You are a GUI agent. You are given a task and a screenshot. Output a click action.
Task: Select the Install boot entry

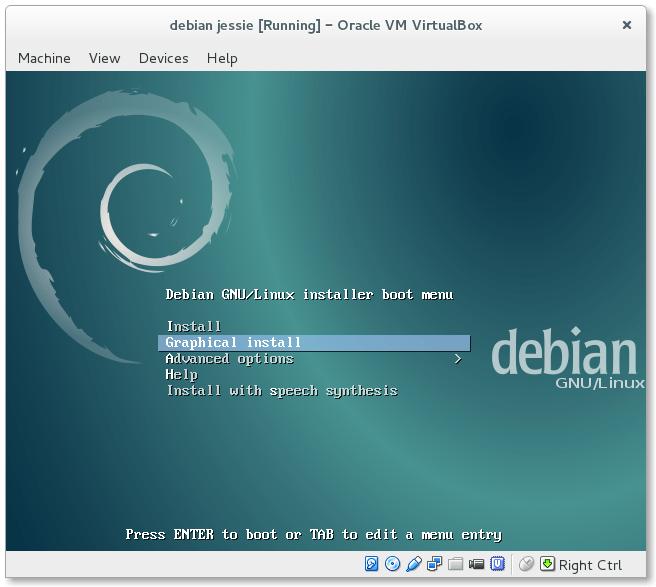point(314,326)
